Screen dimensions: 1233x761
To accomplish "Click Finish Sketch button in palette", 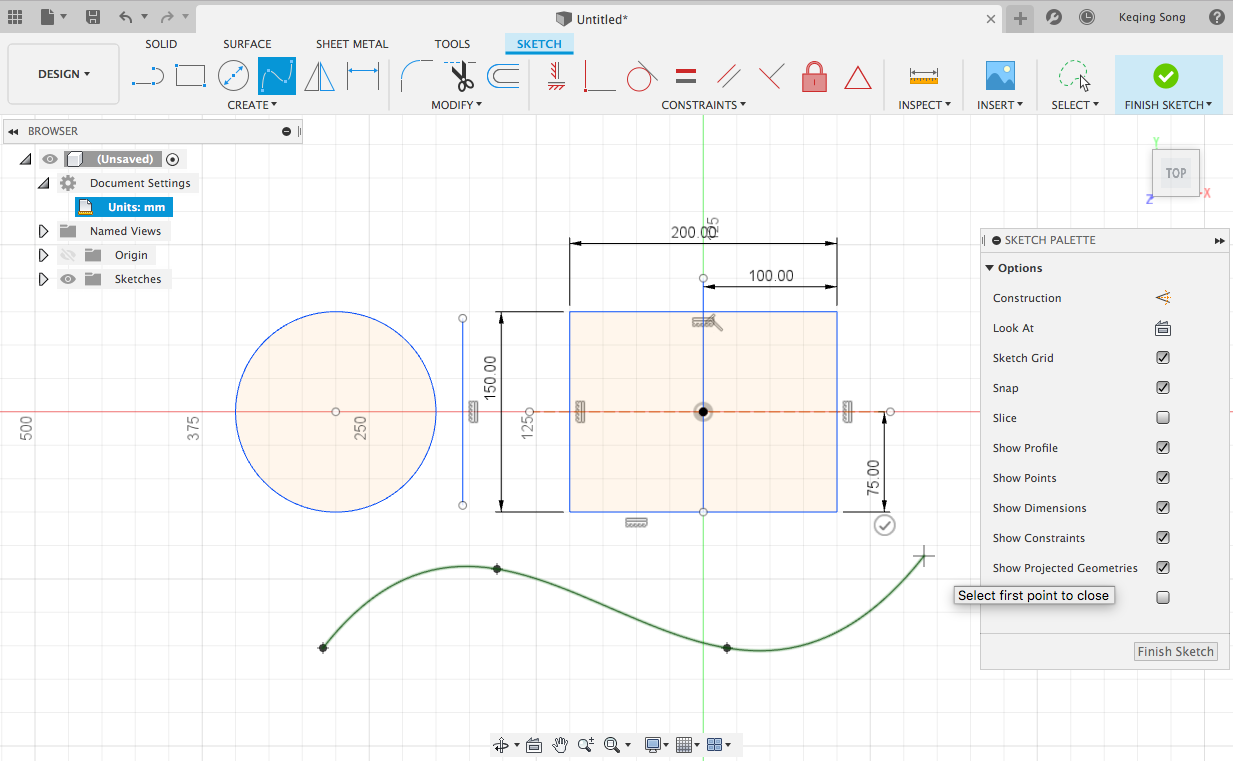I will point(1175,651).
